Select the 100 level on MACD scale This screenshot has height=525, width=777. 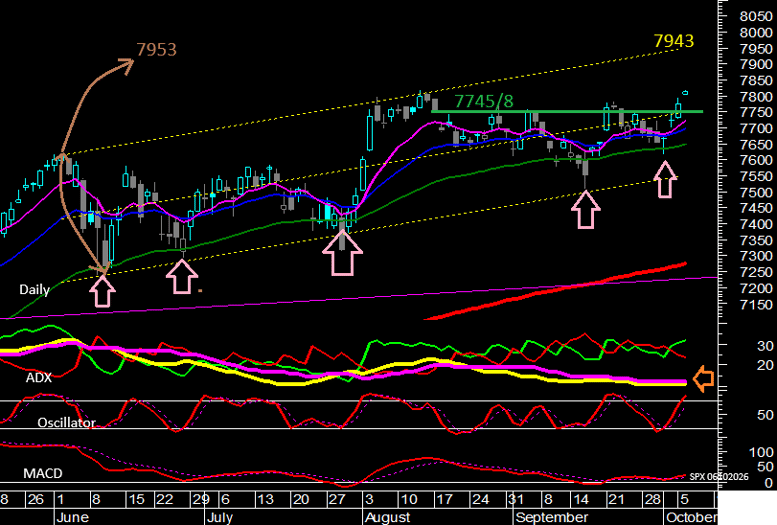761,452
